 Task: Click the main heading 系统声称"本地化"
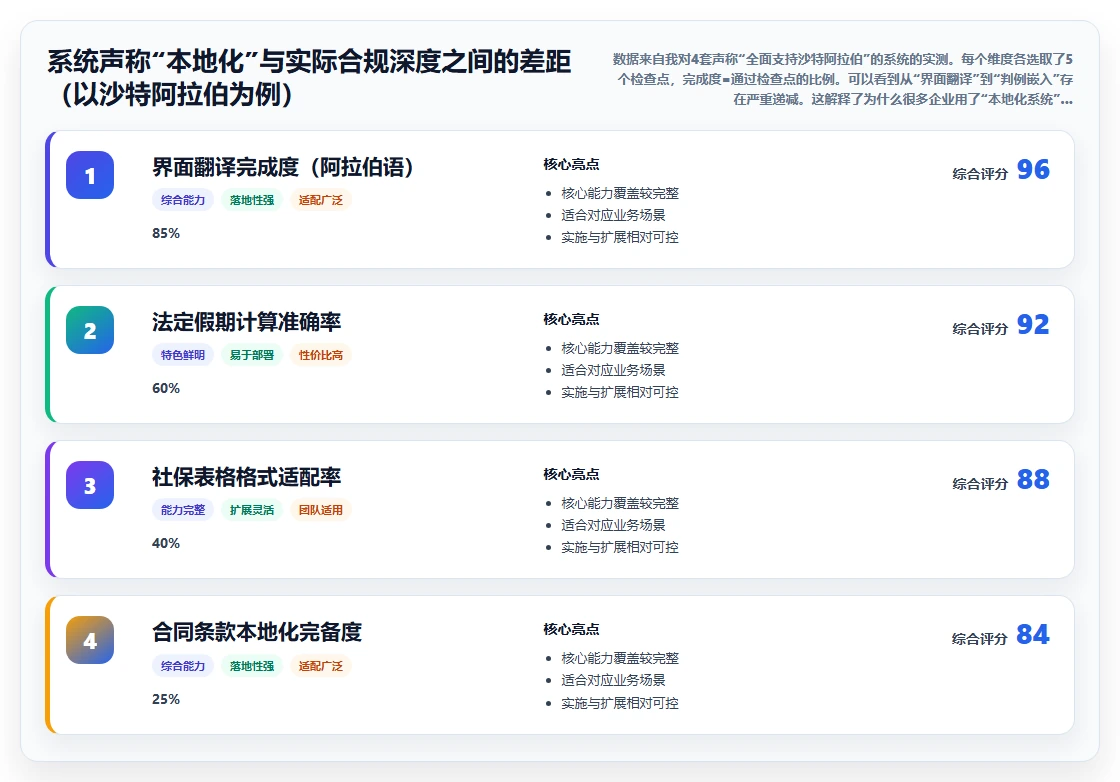pos(309,78)
